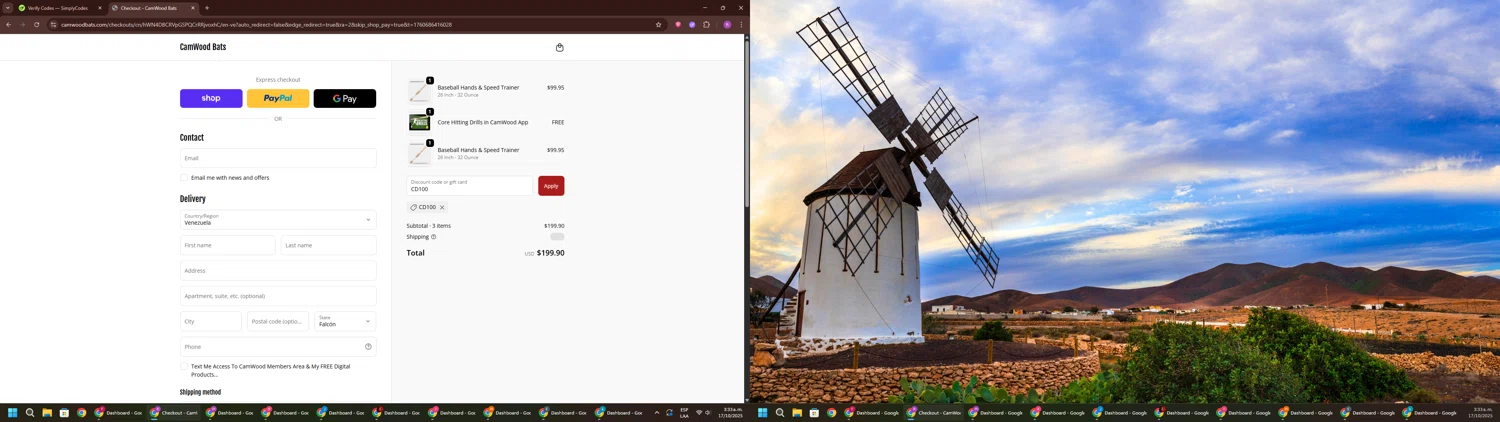
Task: Click the sync icon in the system tray
Action: (x=669, y=412)
